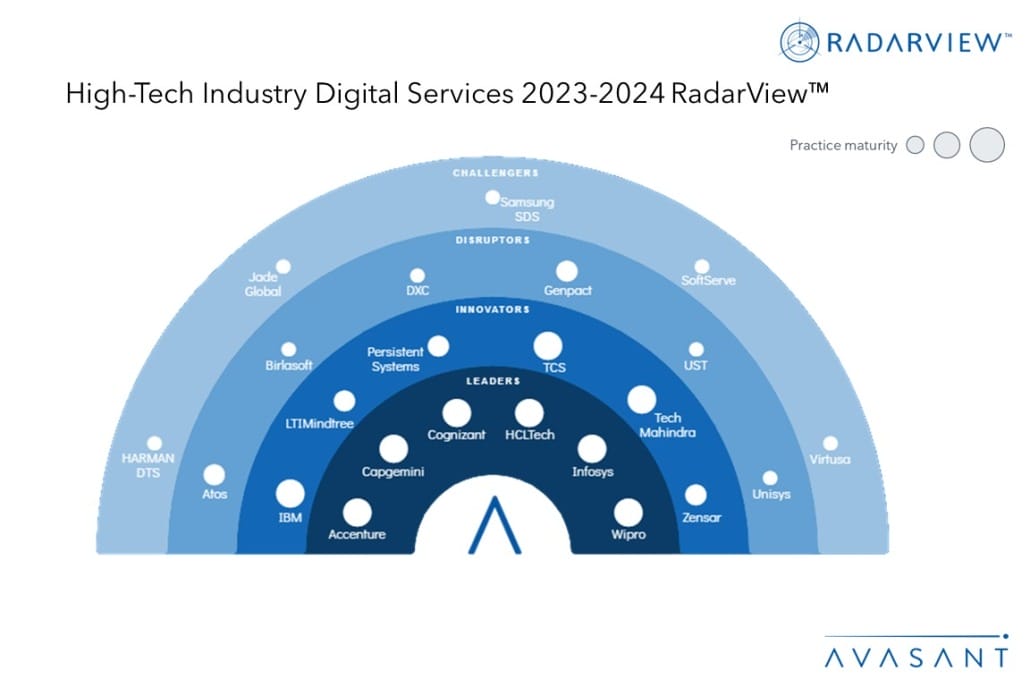This screenshot has width=1030, height=687.
Task: Select the Samsung SDS marker under Challengers
Action: 492,197
